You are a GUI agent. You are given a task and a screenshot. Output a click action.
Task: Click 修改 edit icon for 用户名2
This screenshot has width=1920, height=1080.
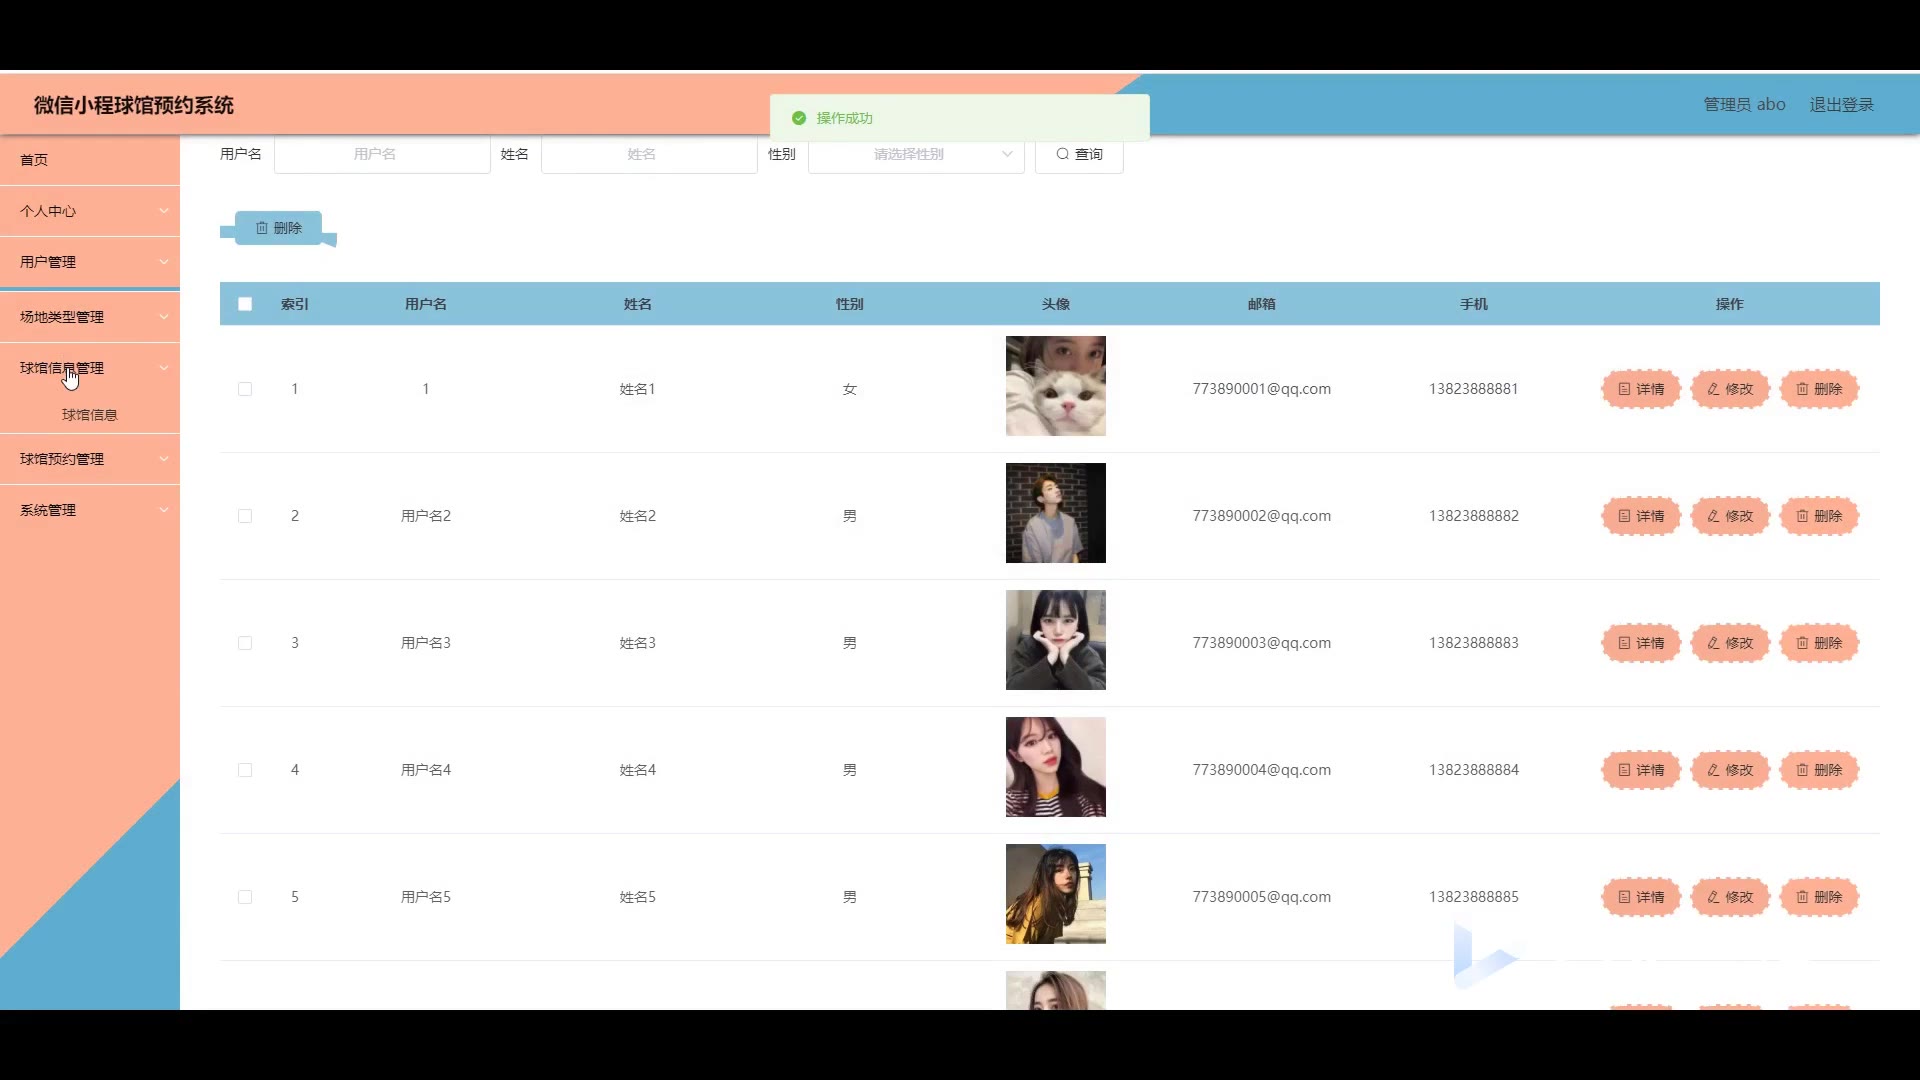(x=1729, y=516)
